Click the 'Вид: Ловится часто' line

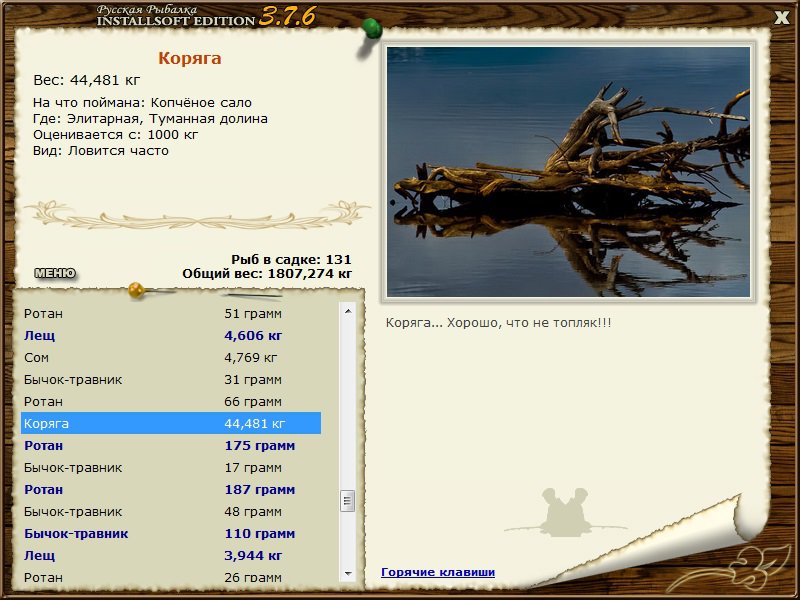click(101, 151)
